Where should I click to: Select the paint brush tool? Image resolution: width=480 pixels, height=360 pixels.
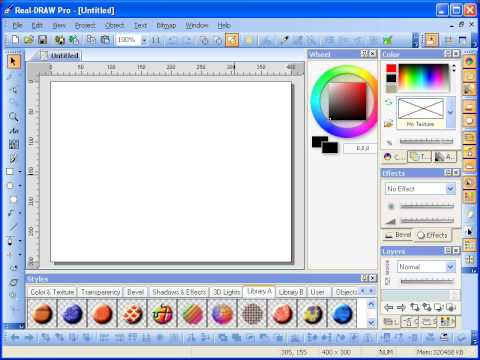(13, 158)
